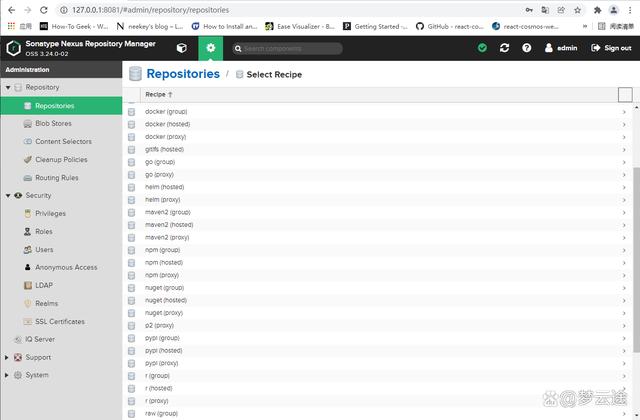Open the Getting Started bookmark
This screenshot has height=420, width=640.
click(x=375, y=27)
